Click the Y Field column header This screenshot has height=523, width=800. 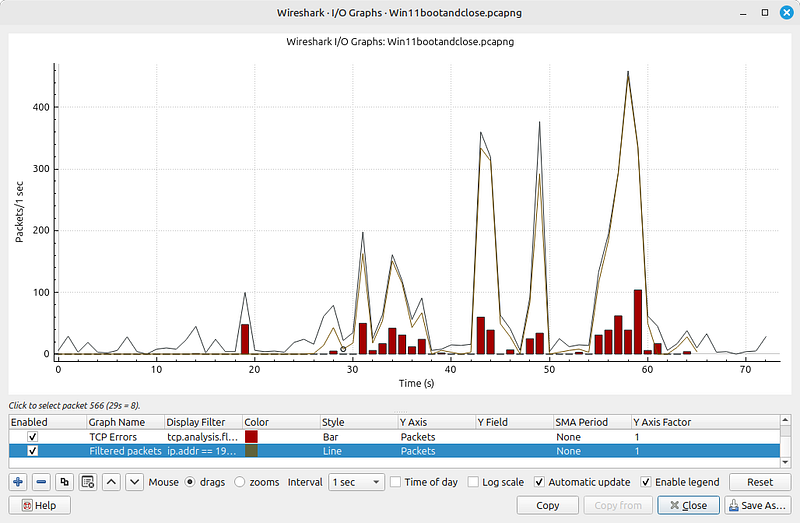pos(514,422)
